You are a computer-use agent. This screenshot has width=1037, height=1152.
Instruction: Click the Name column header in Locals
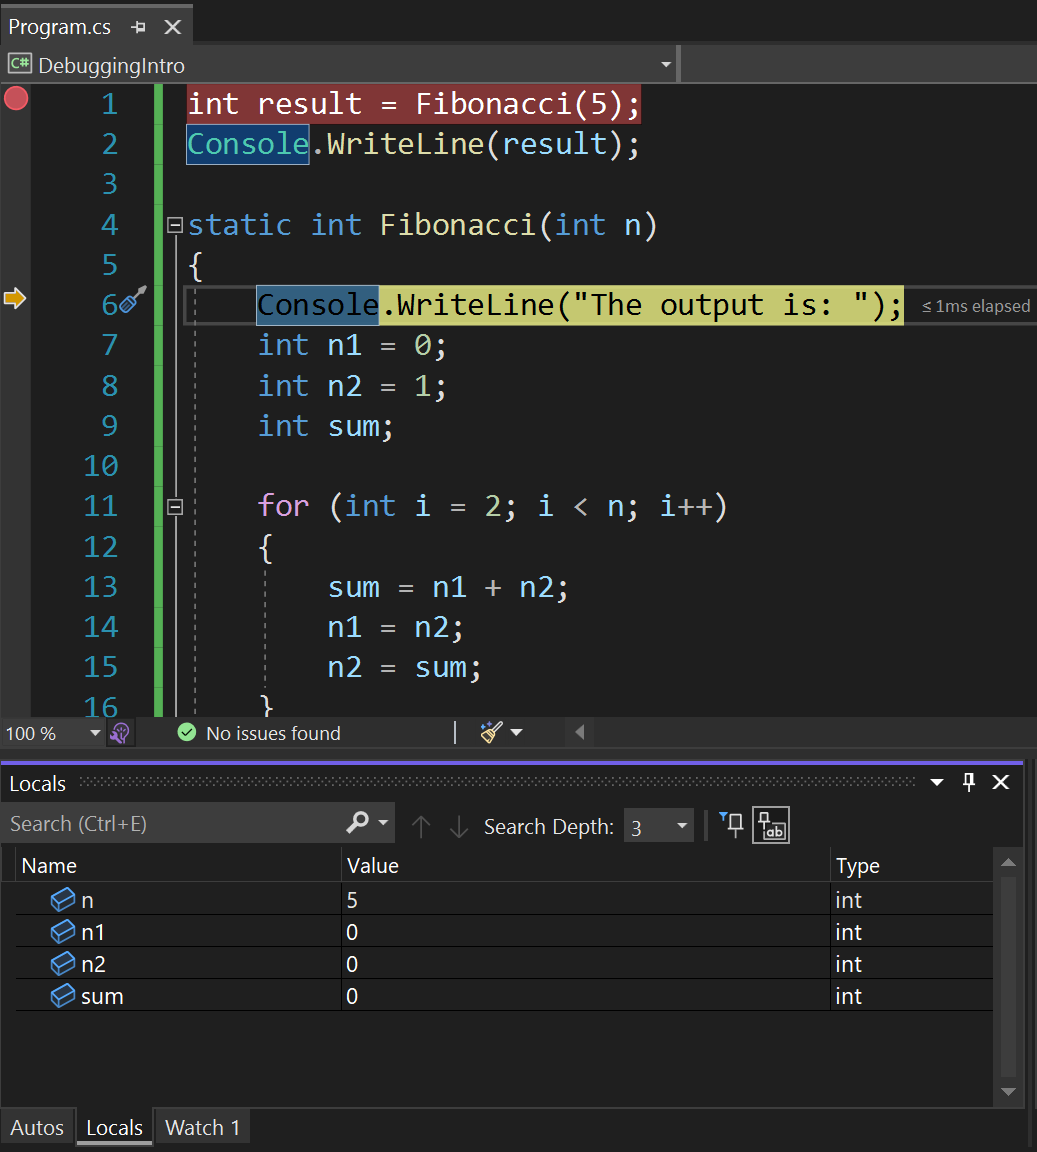179,865
